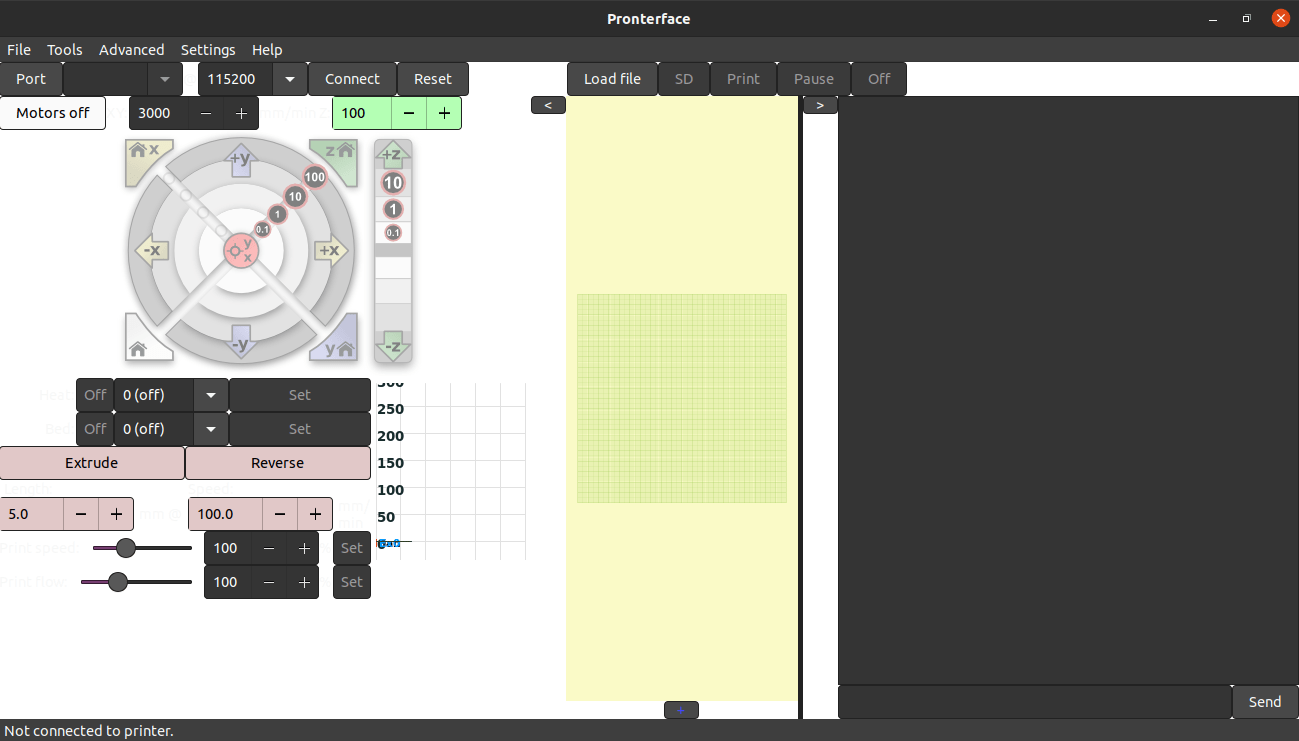
Task: Toggle bed Off button
Action: point(95,429)
